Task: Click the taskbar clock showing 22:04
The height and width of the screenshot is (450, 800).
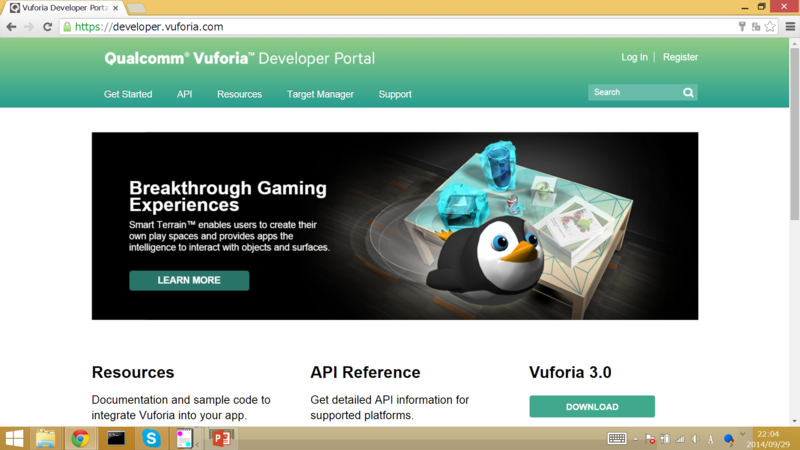Action: 768,439
